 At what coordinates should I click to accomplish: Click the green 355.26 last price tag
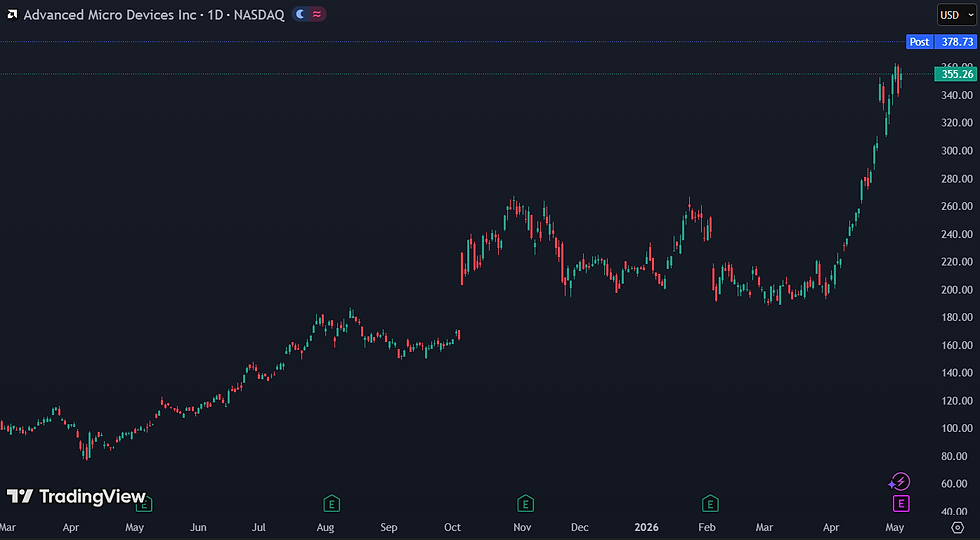tap(956, 74)
